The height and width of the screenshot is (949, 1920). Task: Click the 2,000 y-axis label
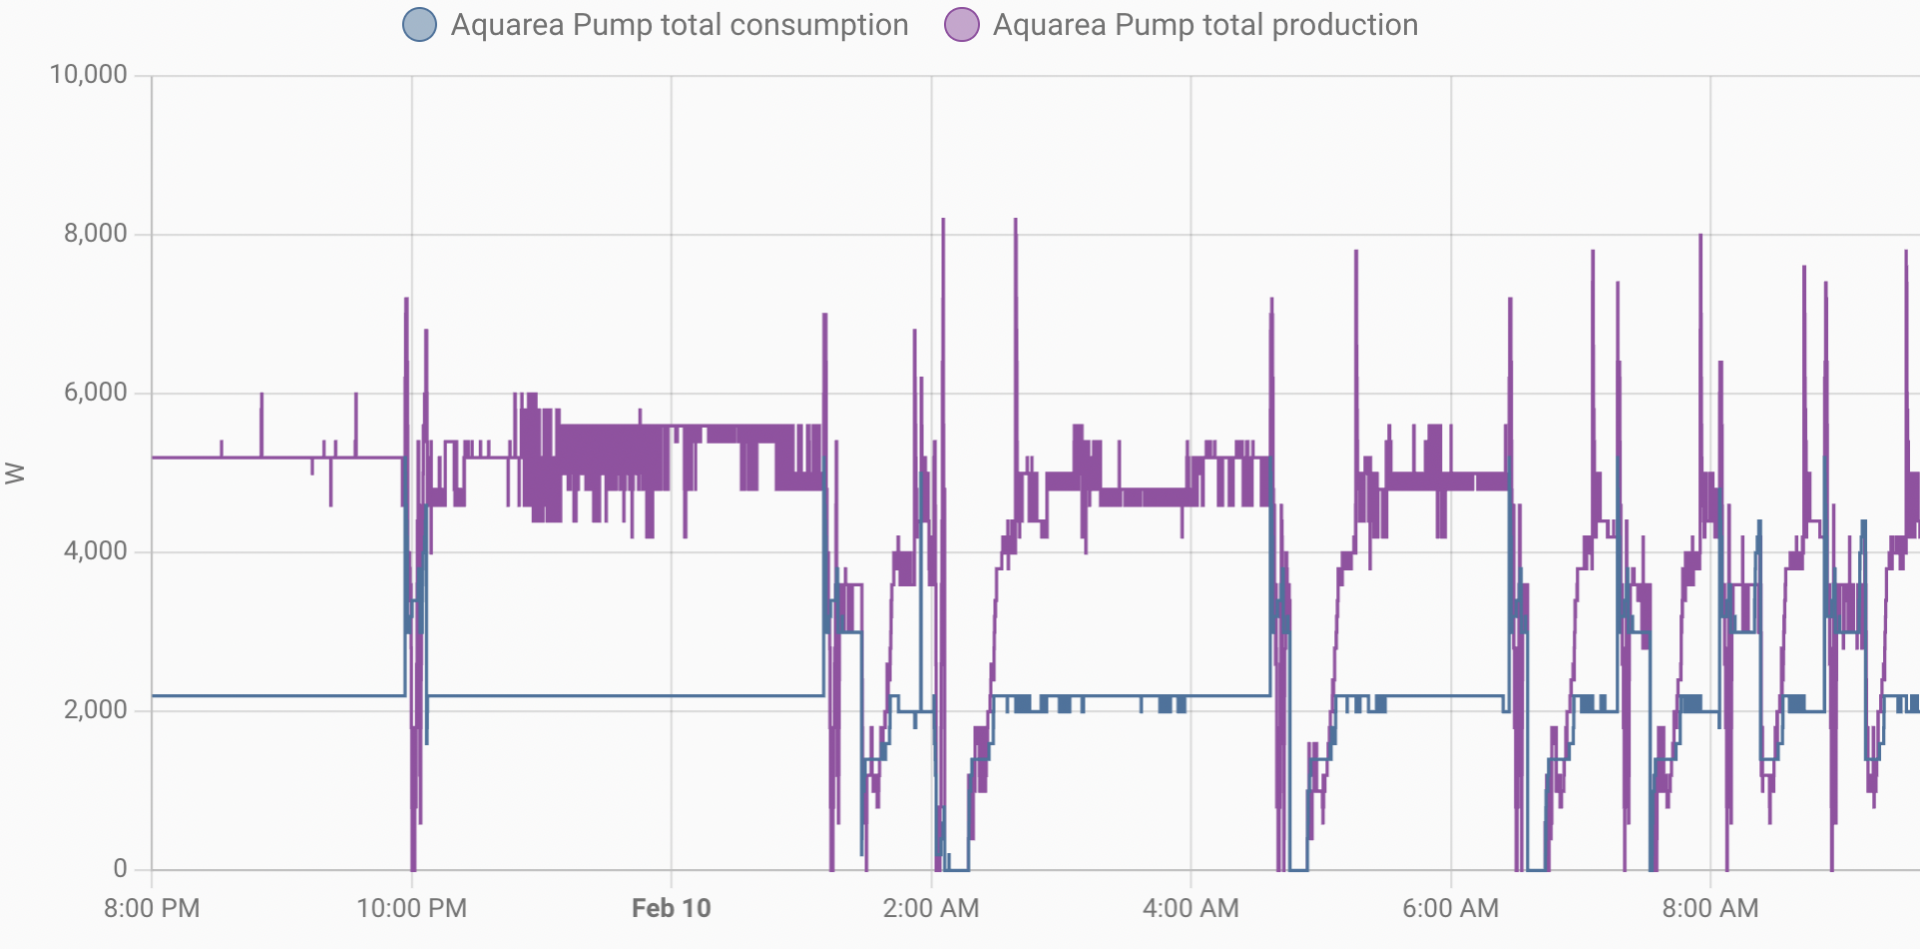click(x=96, y=710)
